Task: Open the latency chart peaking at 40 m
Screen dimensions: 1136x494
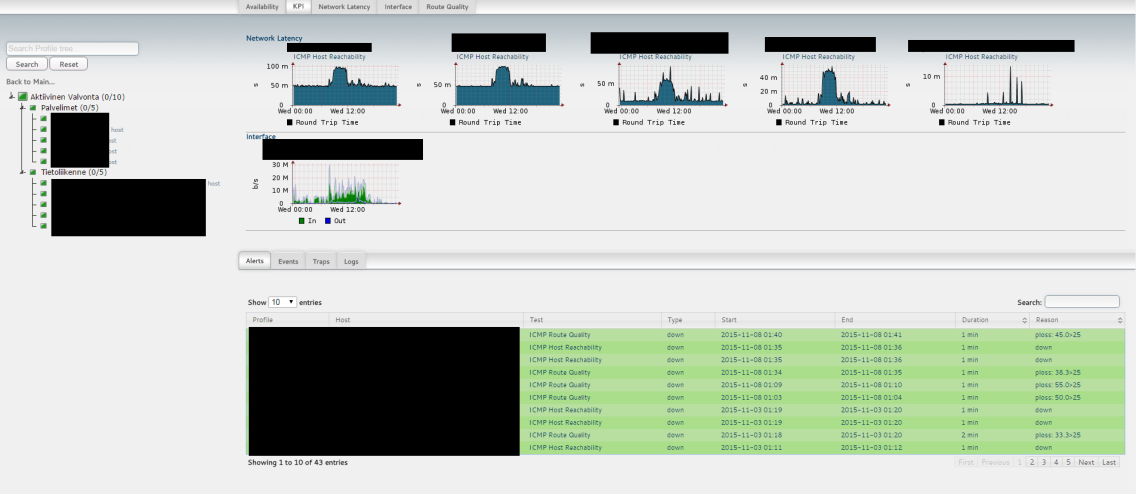Action: [818, 89]
